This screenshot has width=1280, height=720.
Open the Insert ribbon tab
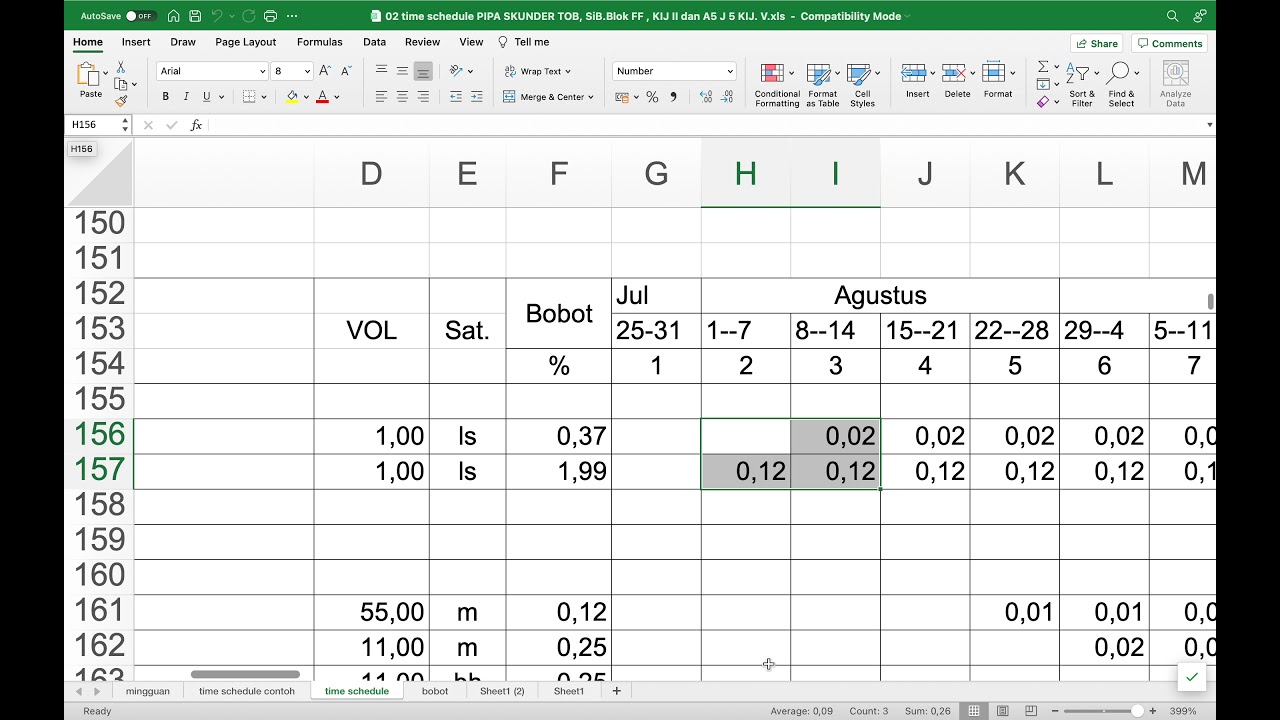tap(136, 42)
